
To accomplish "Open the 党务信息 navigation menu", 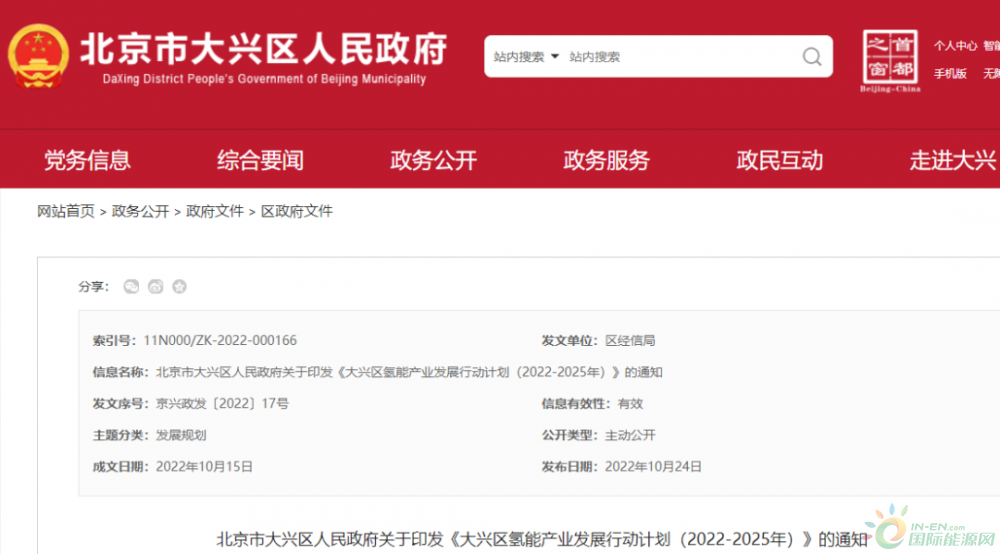I will pos(87,160).
